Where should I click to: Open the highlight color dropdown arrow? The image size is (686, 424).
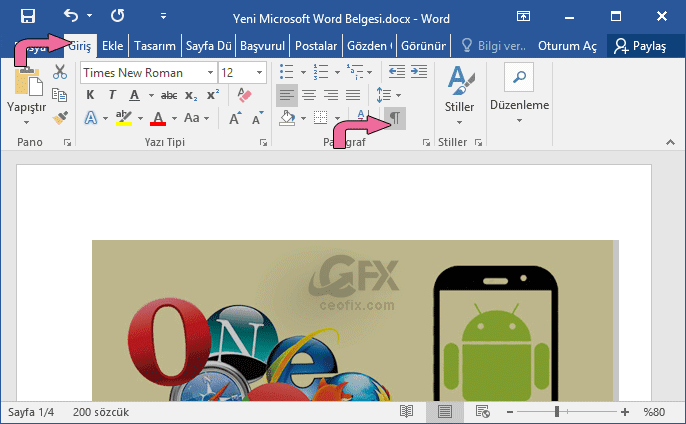140,118
